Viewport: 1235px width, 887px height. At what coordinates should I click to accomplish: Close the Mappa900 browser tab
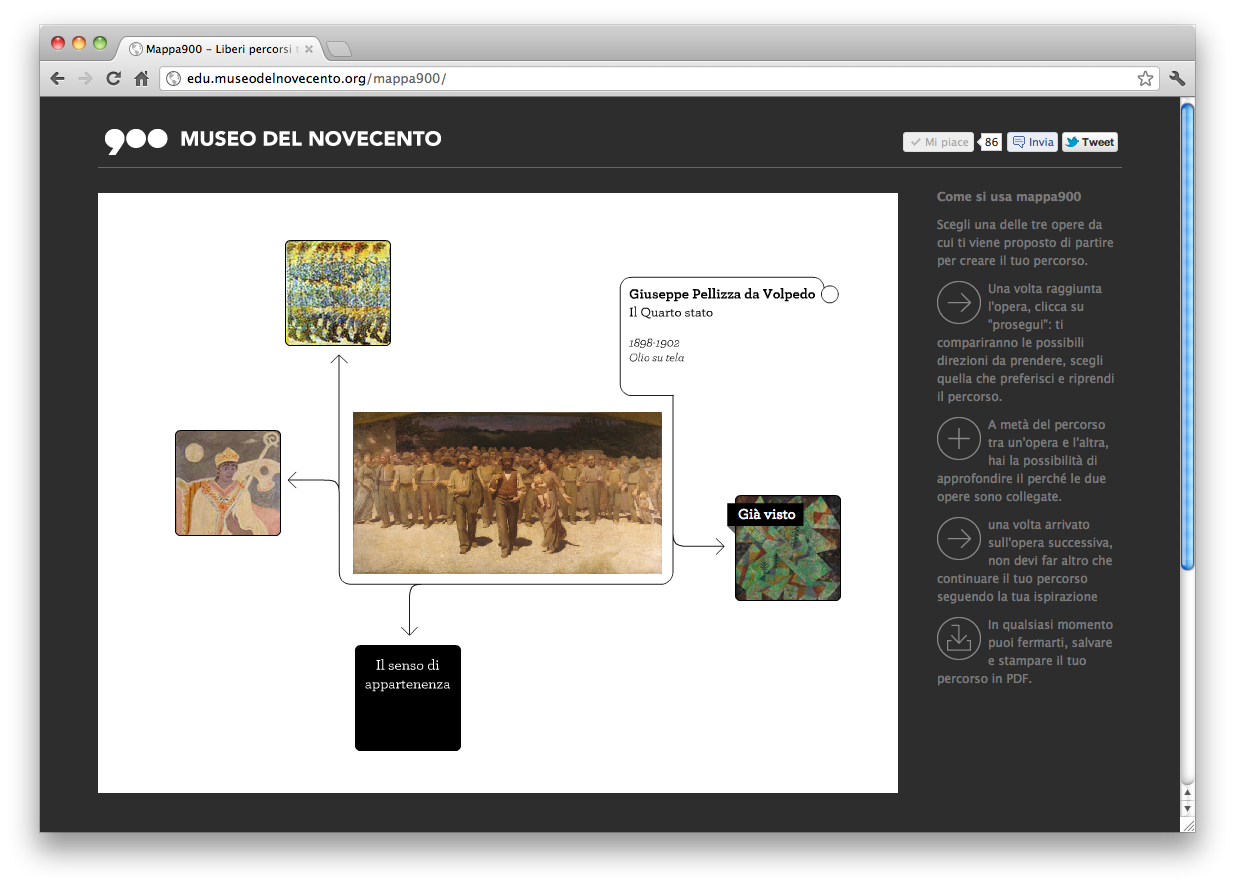pos(309,48)
